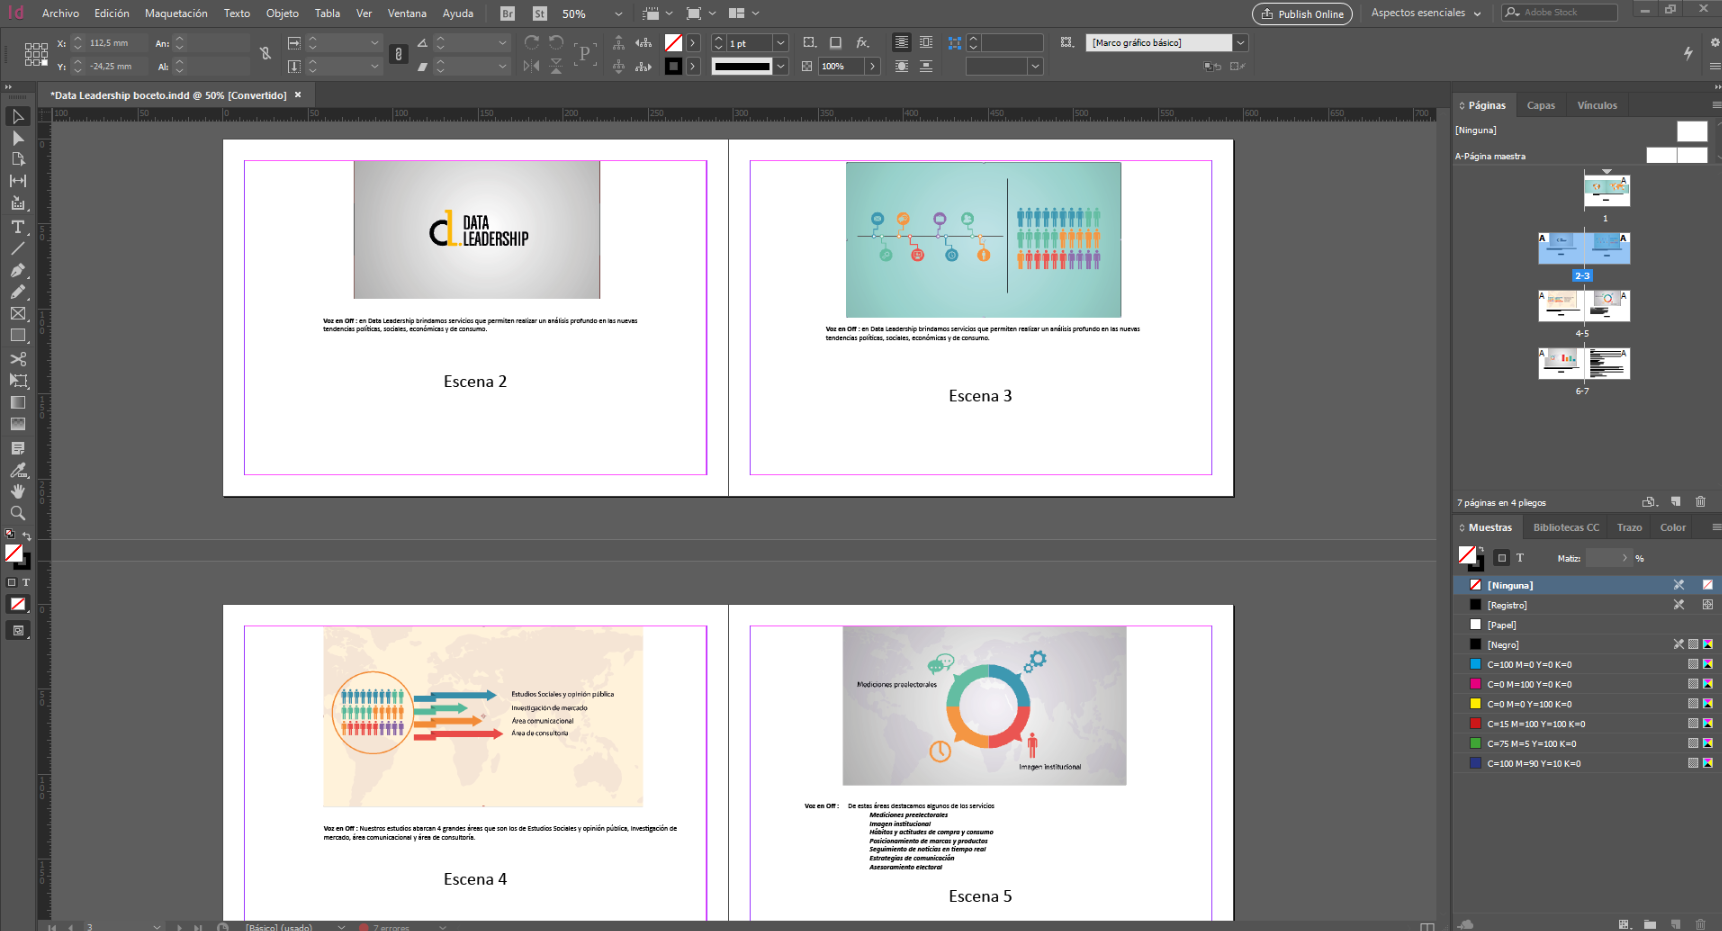Open Adobe Stock St icon

click(540, 14)
